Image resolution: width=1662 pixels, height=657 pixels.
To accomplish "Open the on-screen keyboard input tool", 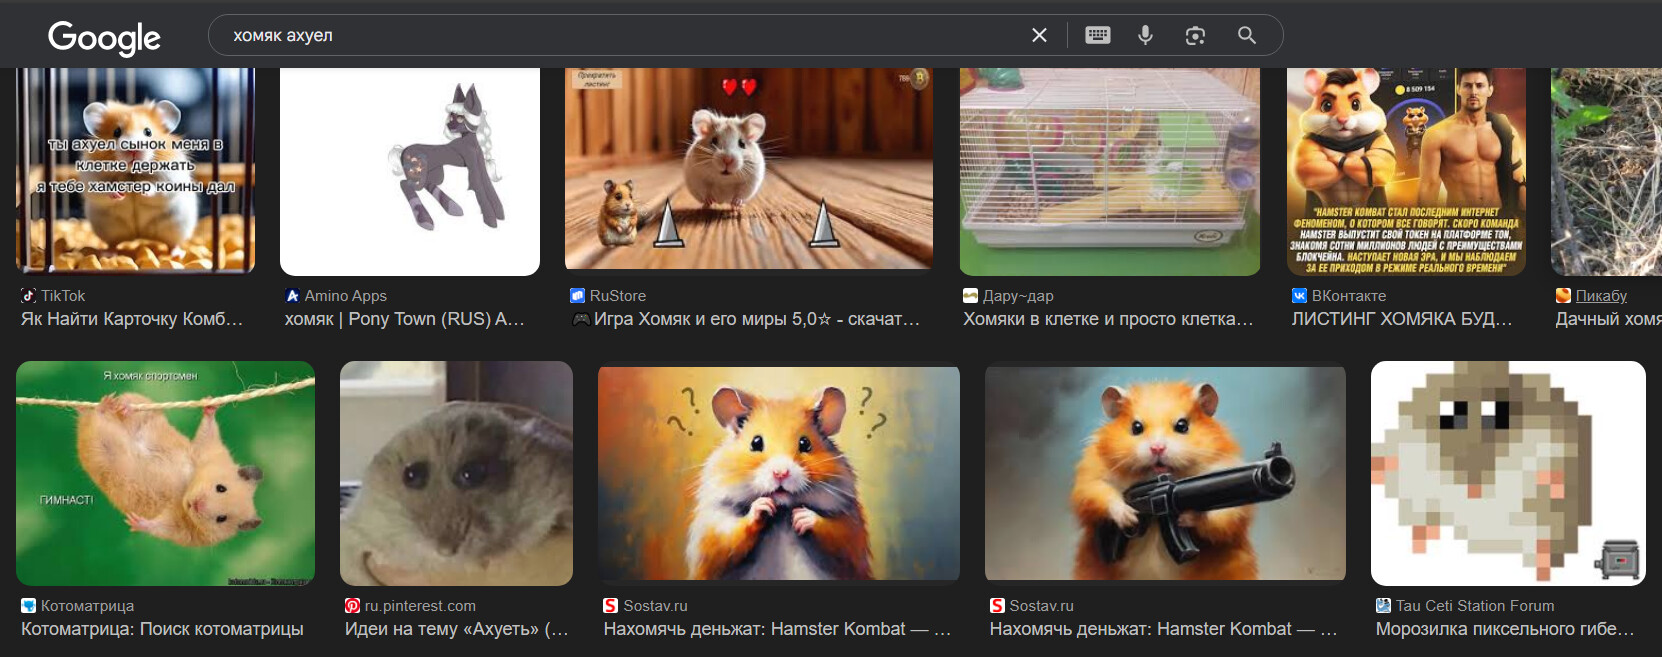I will (x=1097, y=35).
